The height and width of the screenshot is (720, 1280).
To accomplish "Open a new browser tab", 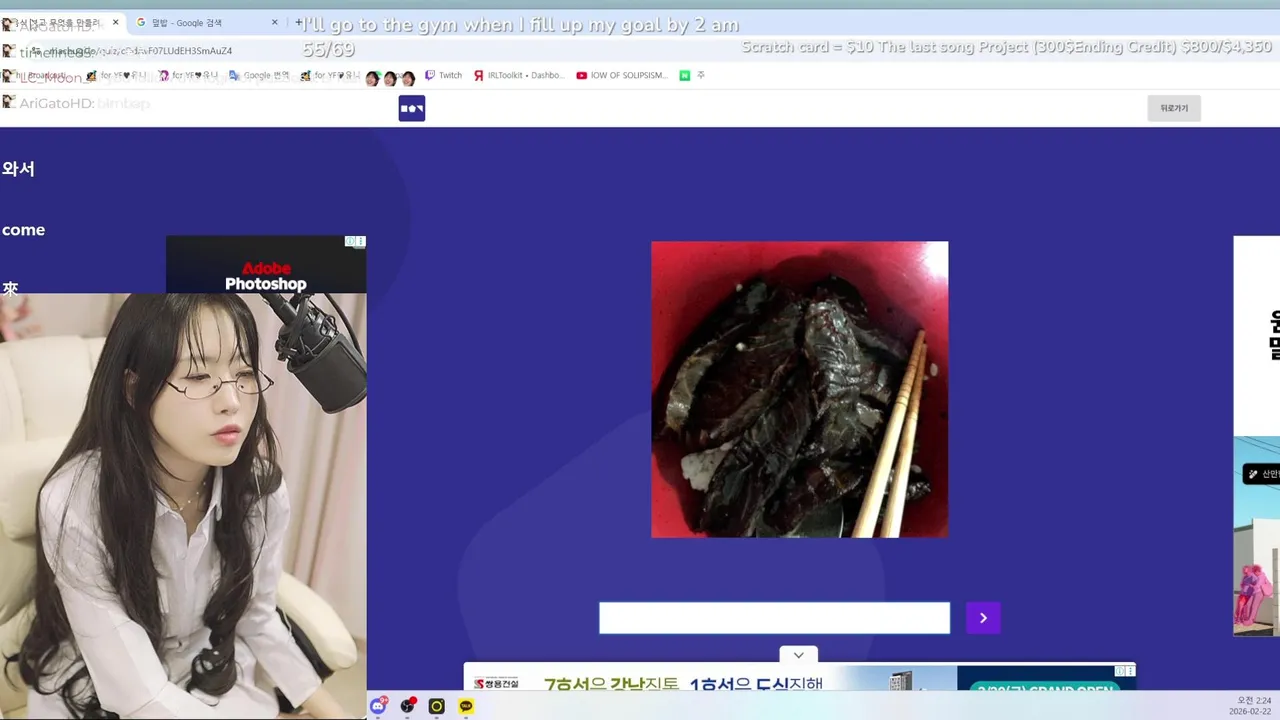I will 298,22.
